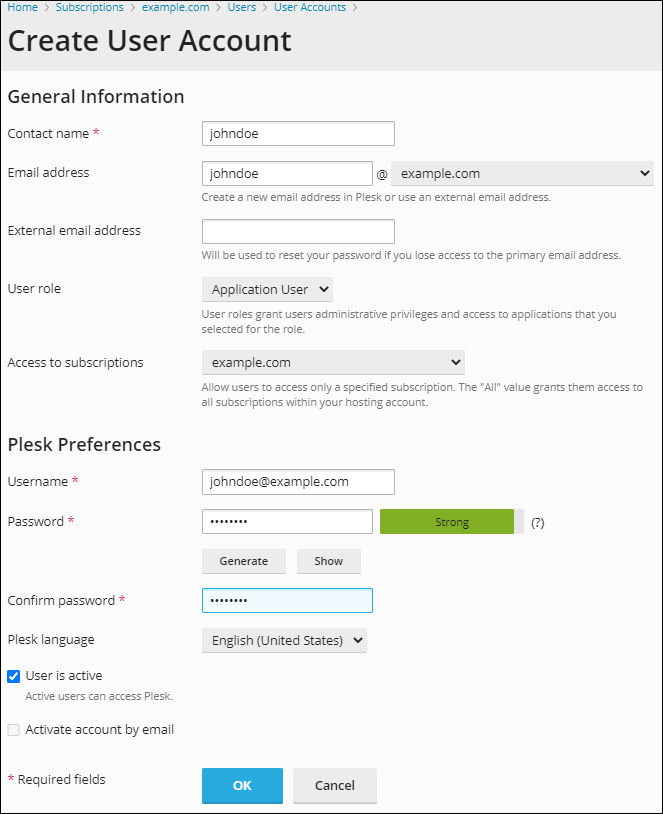663x814 pixels.
Task: Click the User Accounts breadcrumb
Action: 309,7
